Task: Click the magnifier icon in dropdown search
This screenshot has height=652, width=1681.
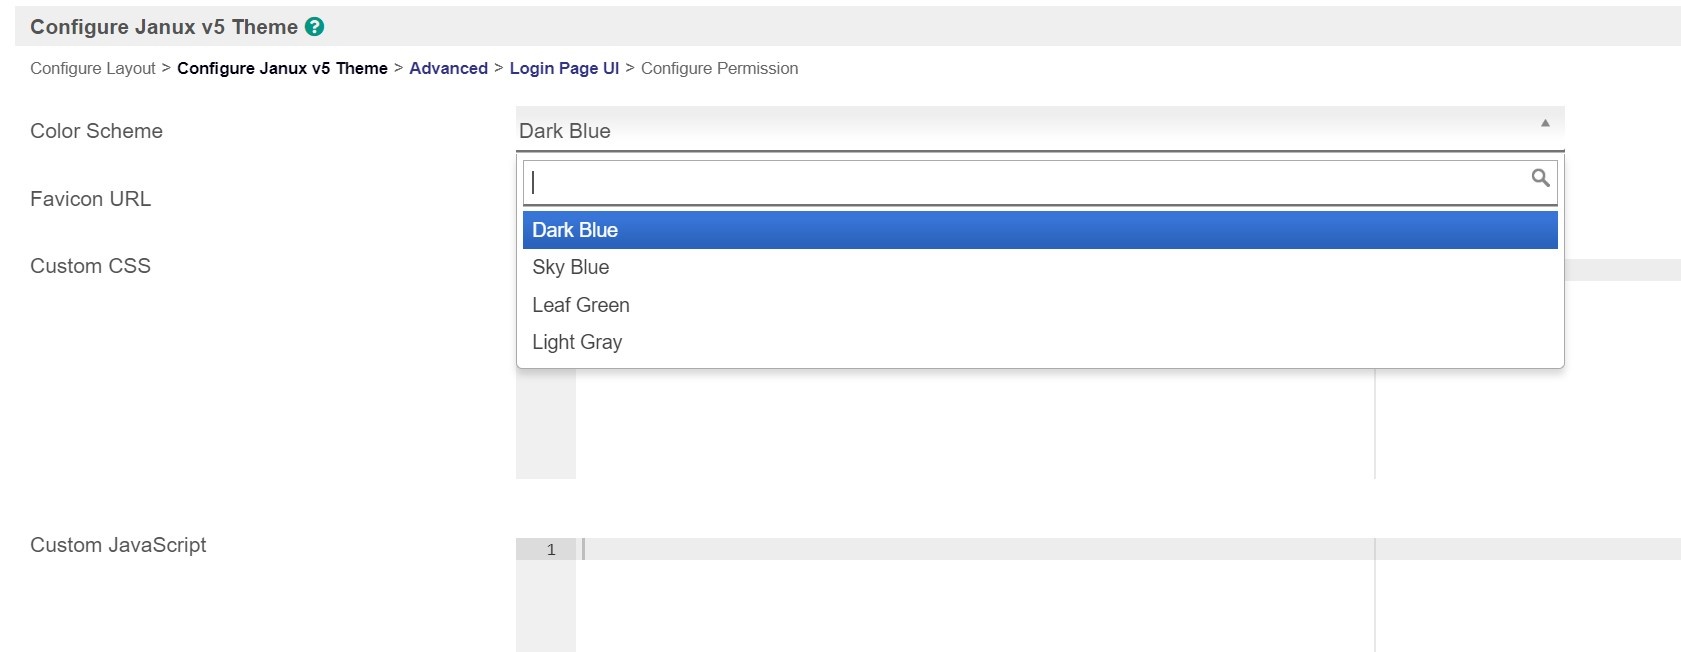Action: tap(1540, 178)
